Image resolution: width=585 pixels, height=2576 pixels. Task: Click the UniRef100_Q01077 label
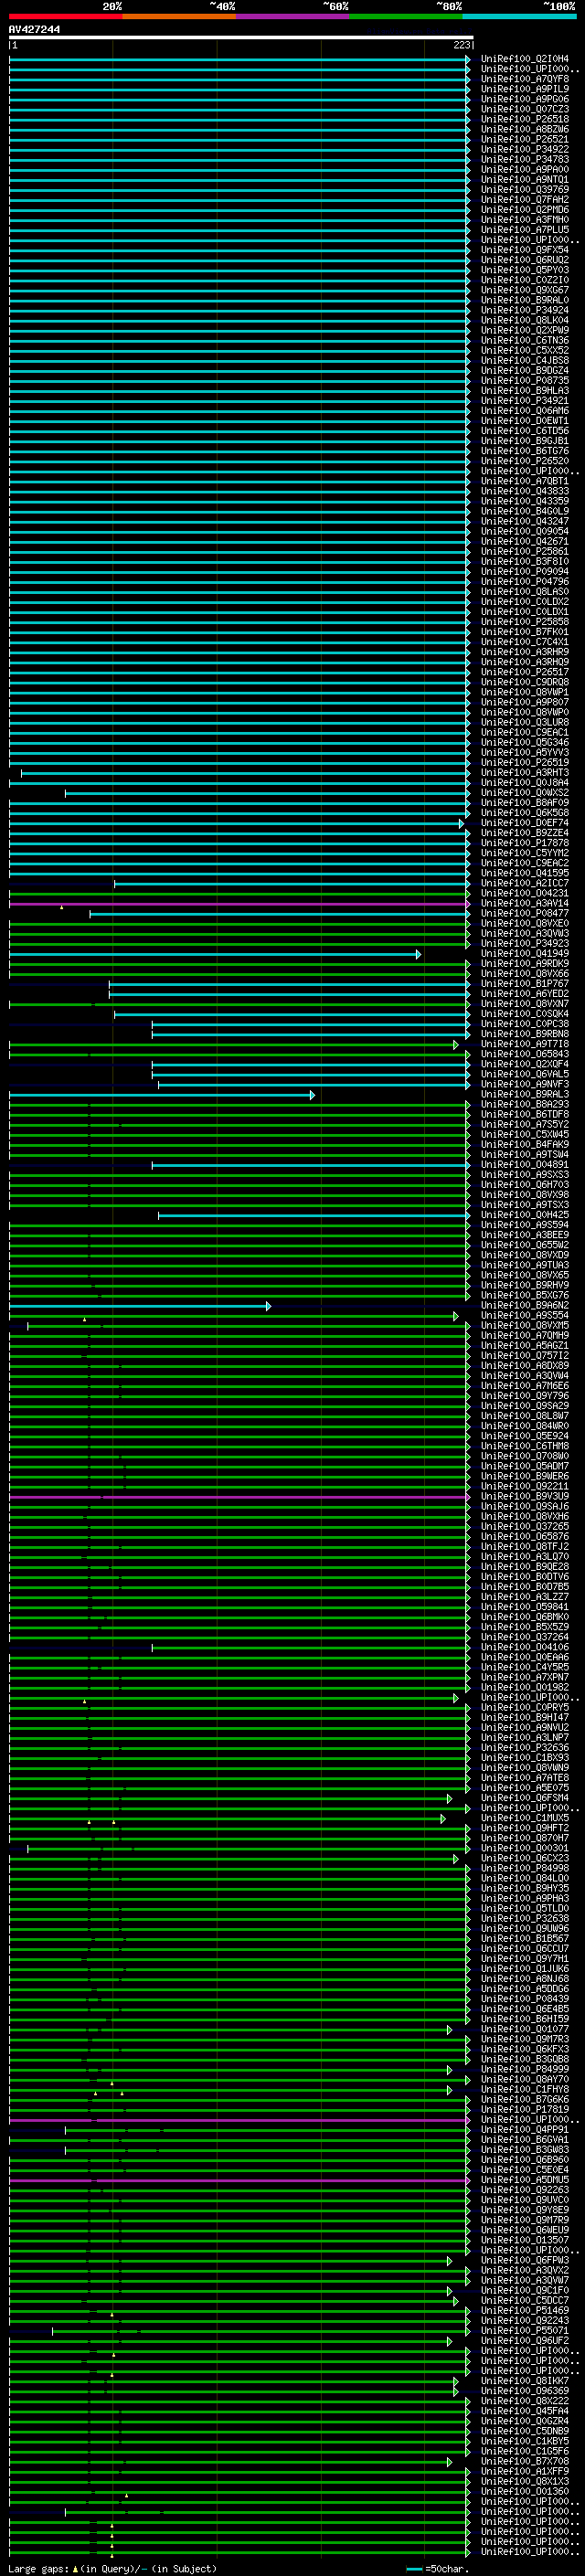524,2030
